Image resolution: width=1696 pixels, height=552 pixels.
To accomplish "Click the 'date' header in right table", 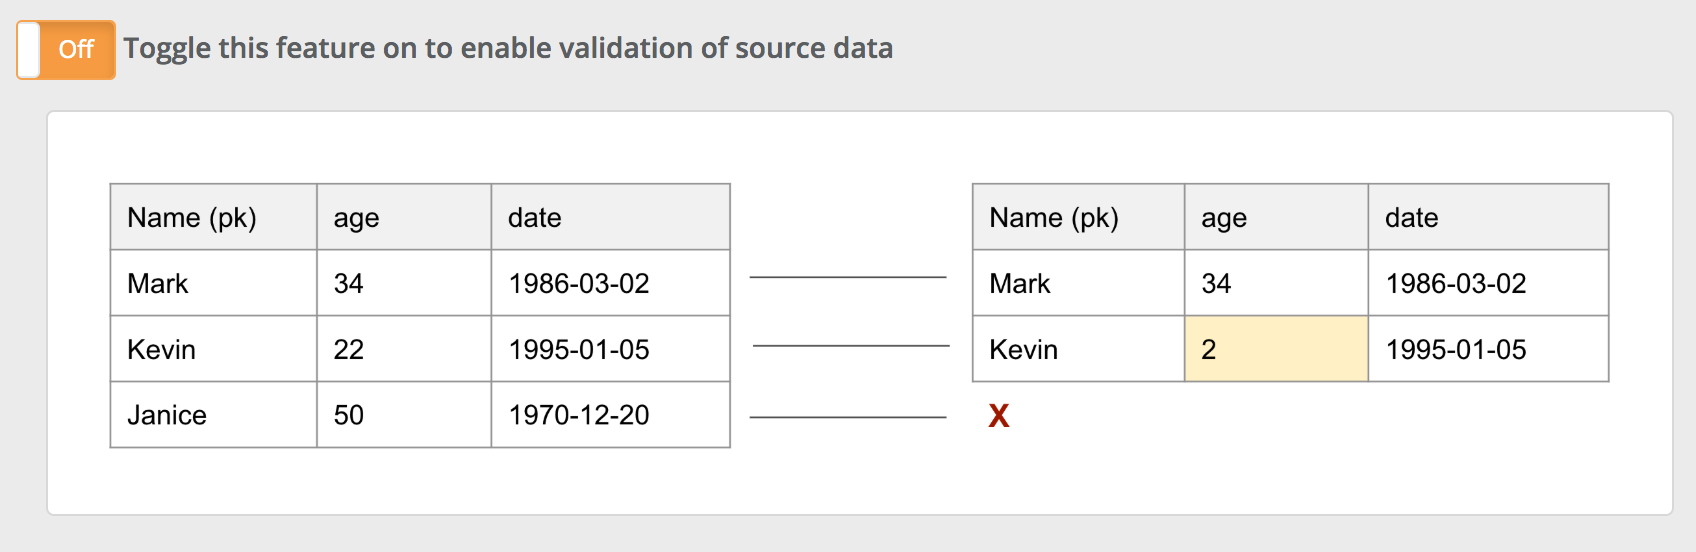I will pyautogui.click(x=1487, y=217).
